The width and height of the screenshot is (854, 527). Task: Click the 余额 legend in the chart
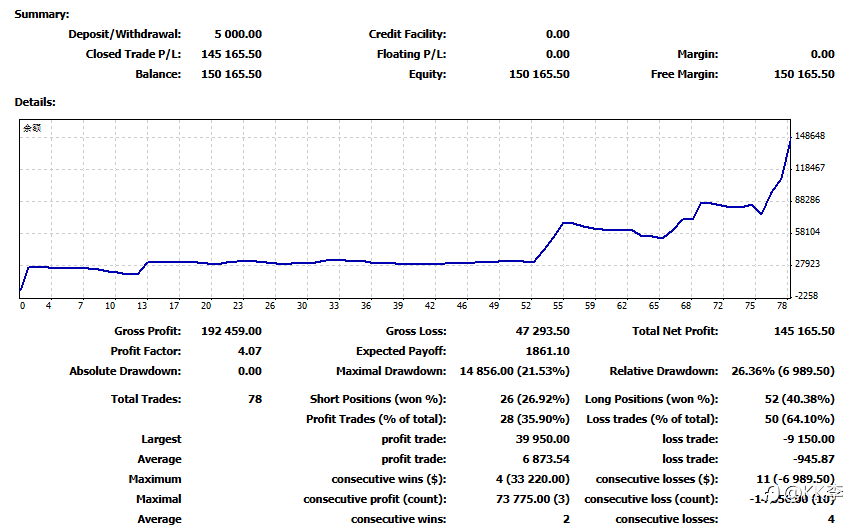click(32, 128)
